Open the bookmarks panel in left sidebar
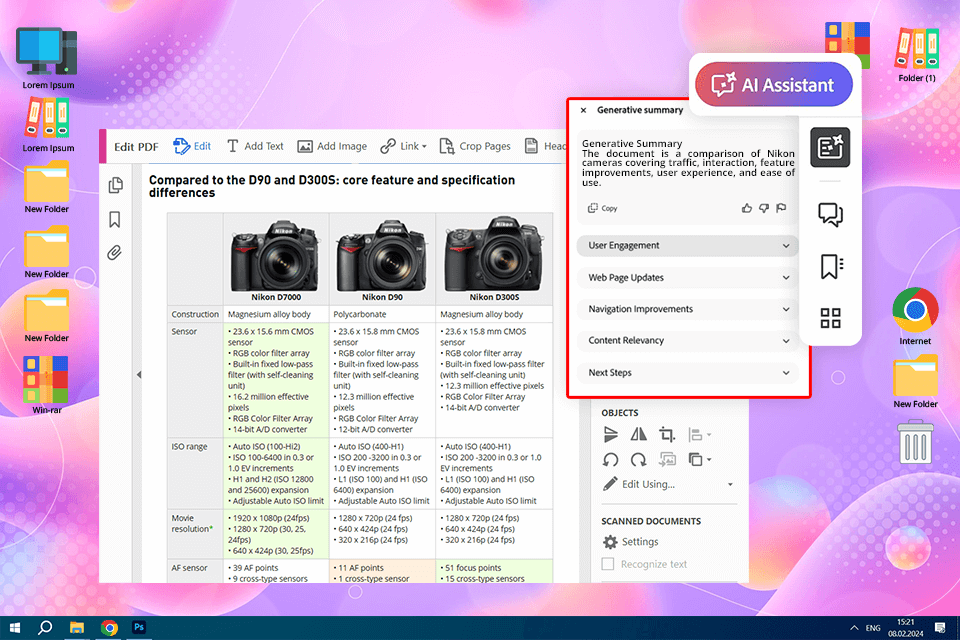The width and height of the screenshot is (960, 640). (x=114, y=219)
